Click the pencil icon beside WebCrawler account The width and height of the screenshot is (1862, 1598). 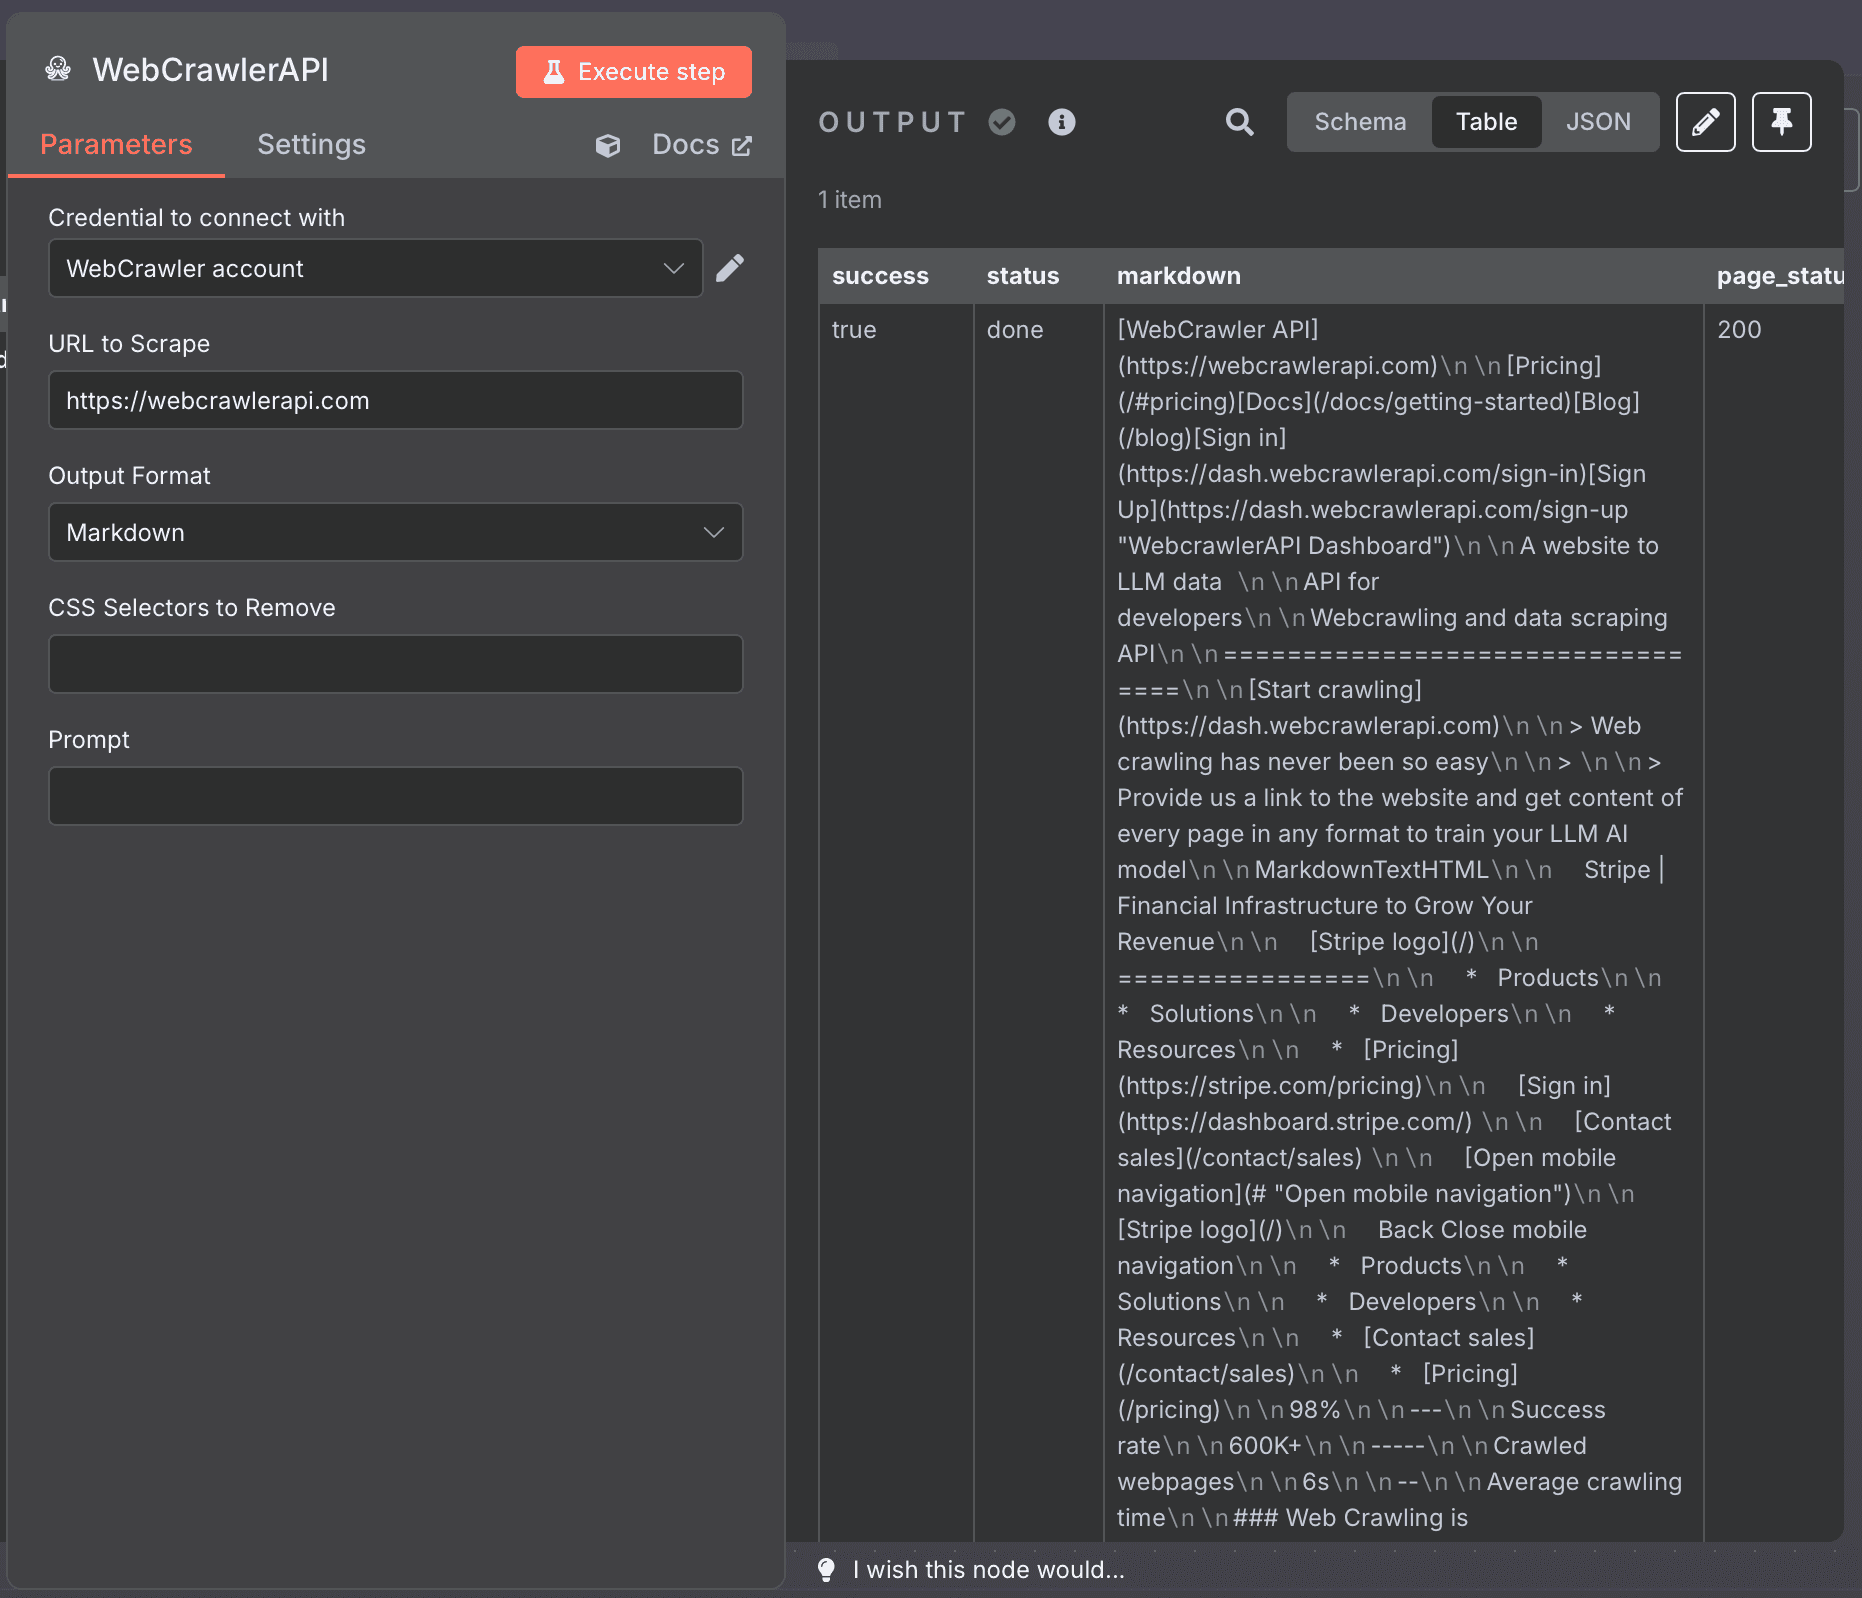(730, 268)
